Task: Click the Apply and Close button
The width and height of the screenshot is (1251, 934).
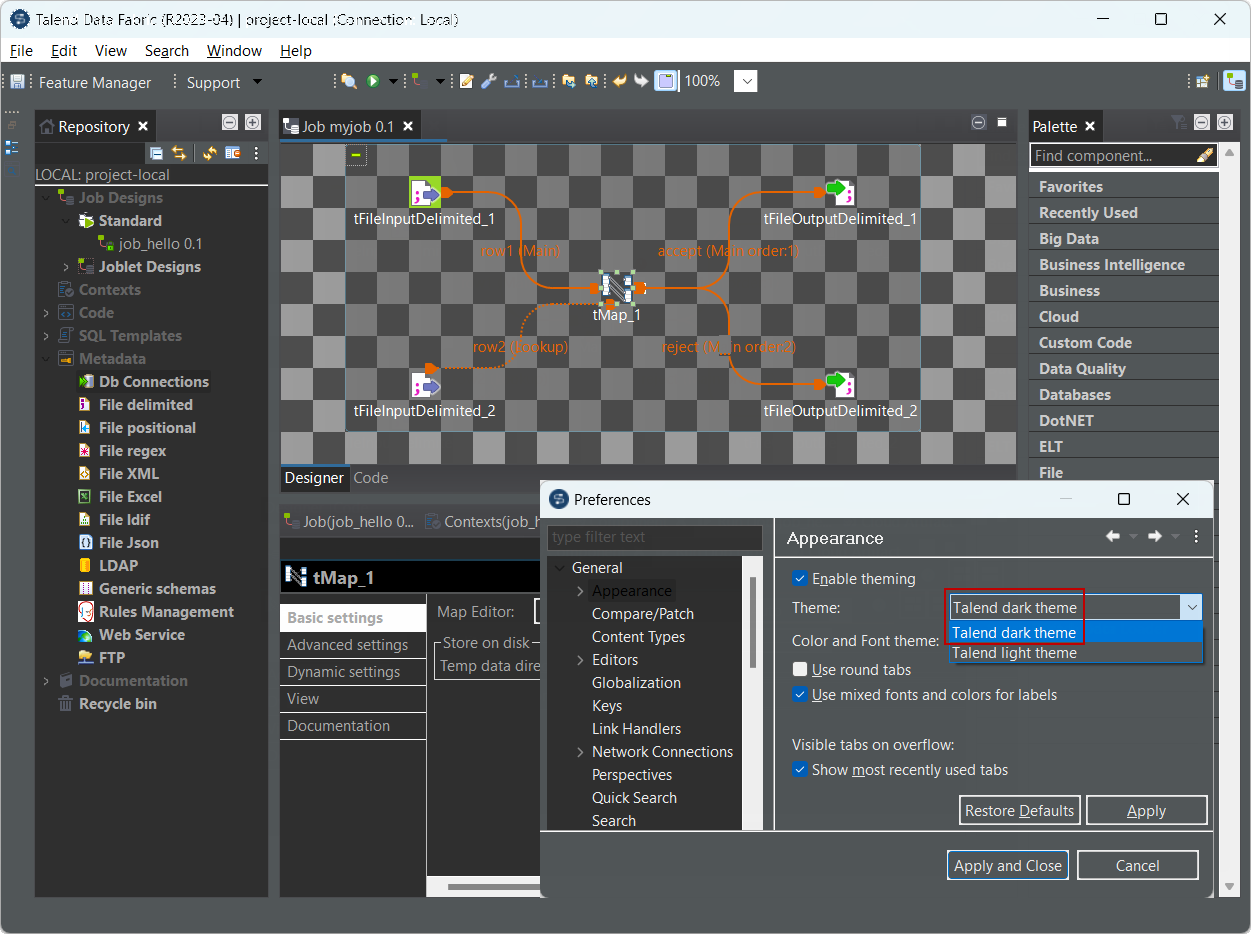Action: (x=1007, y=866)
